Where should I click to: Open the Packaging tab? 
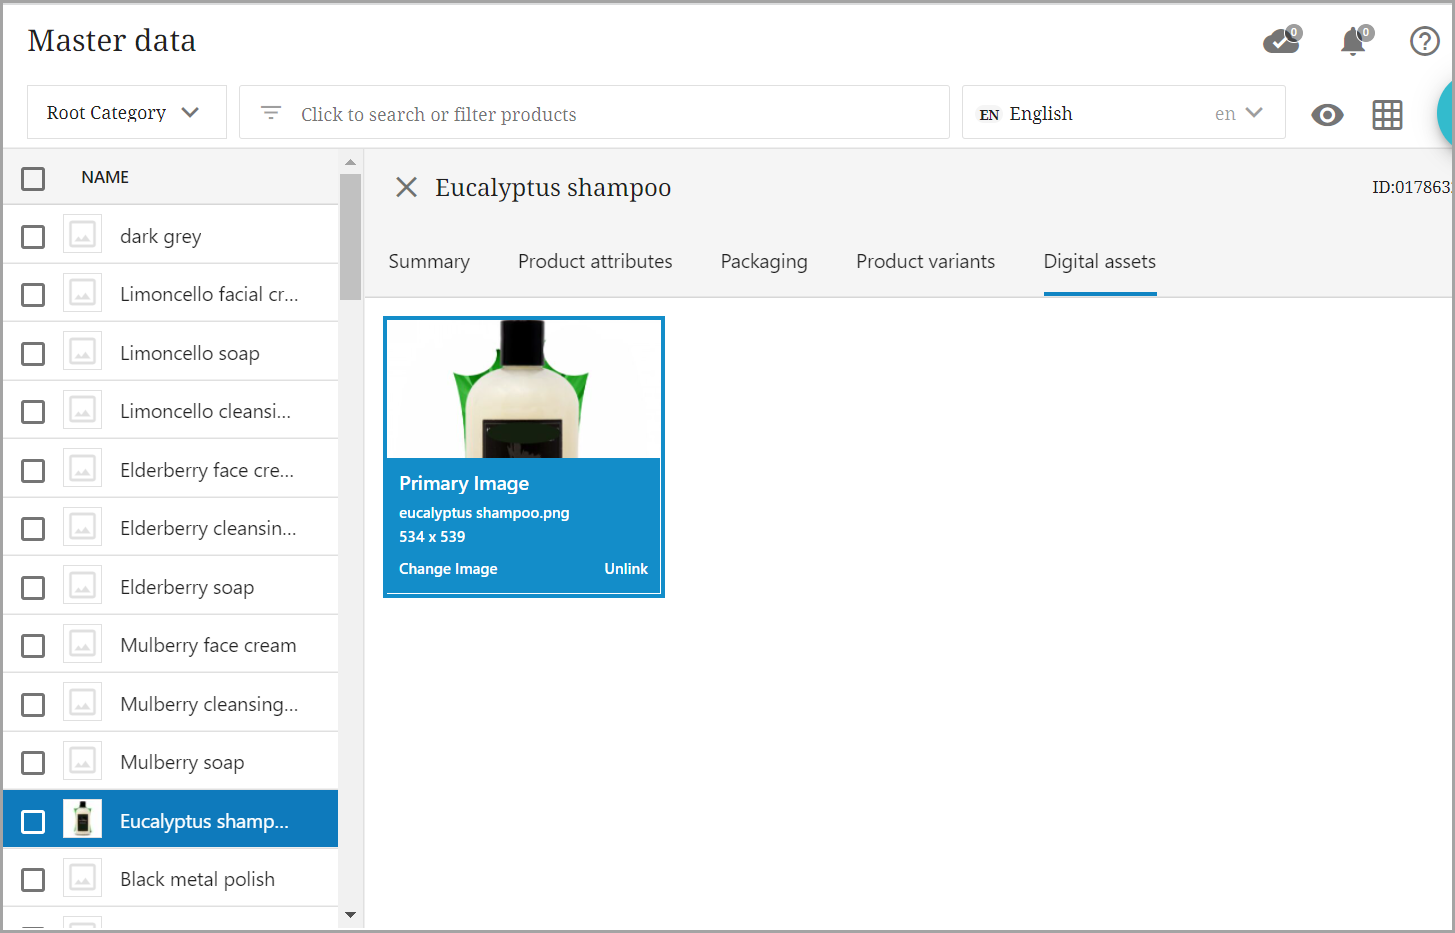[x=764, y=262]
